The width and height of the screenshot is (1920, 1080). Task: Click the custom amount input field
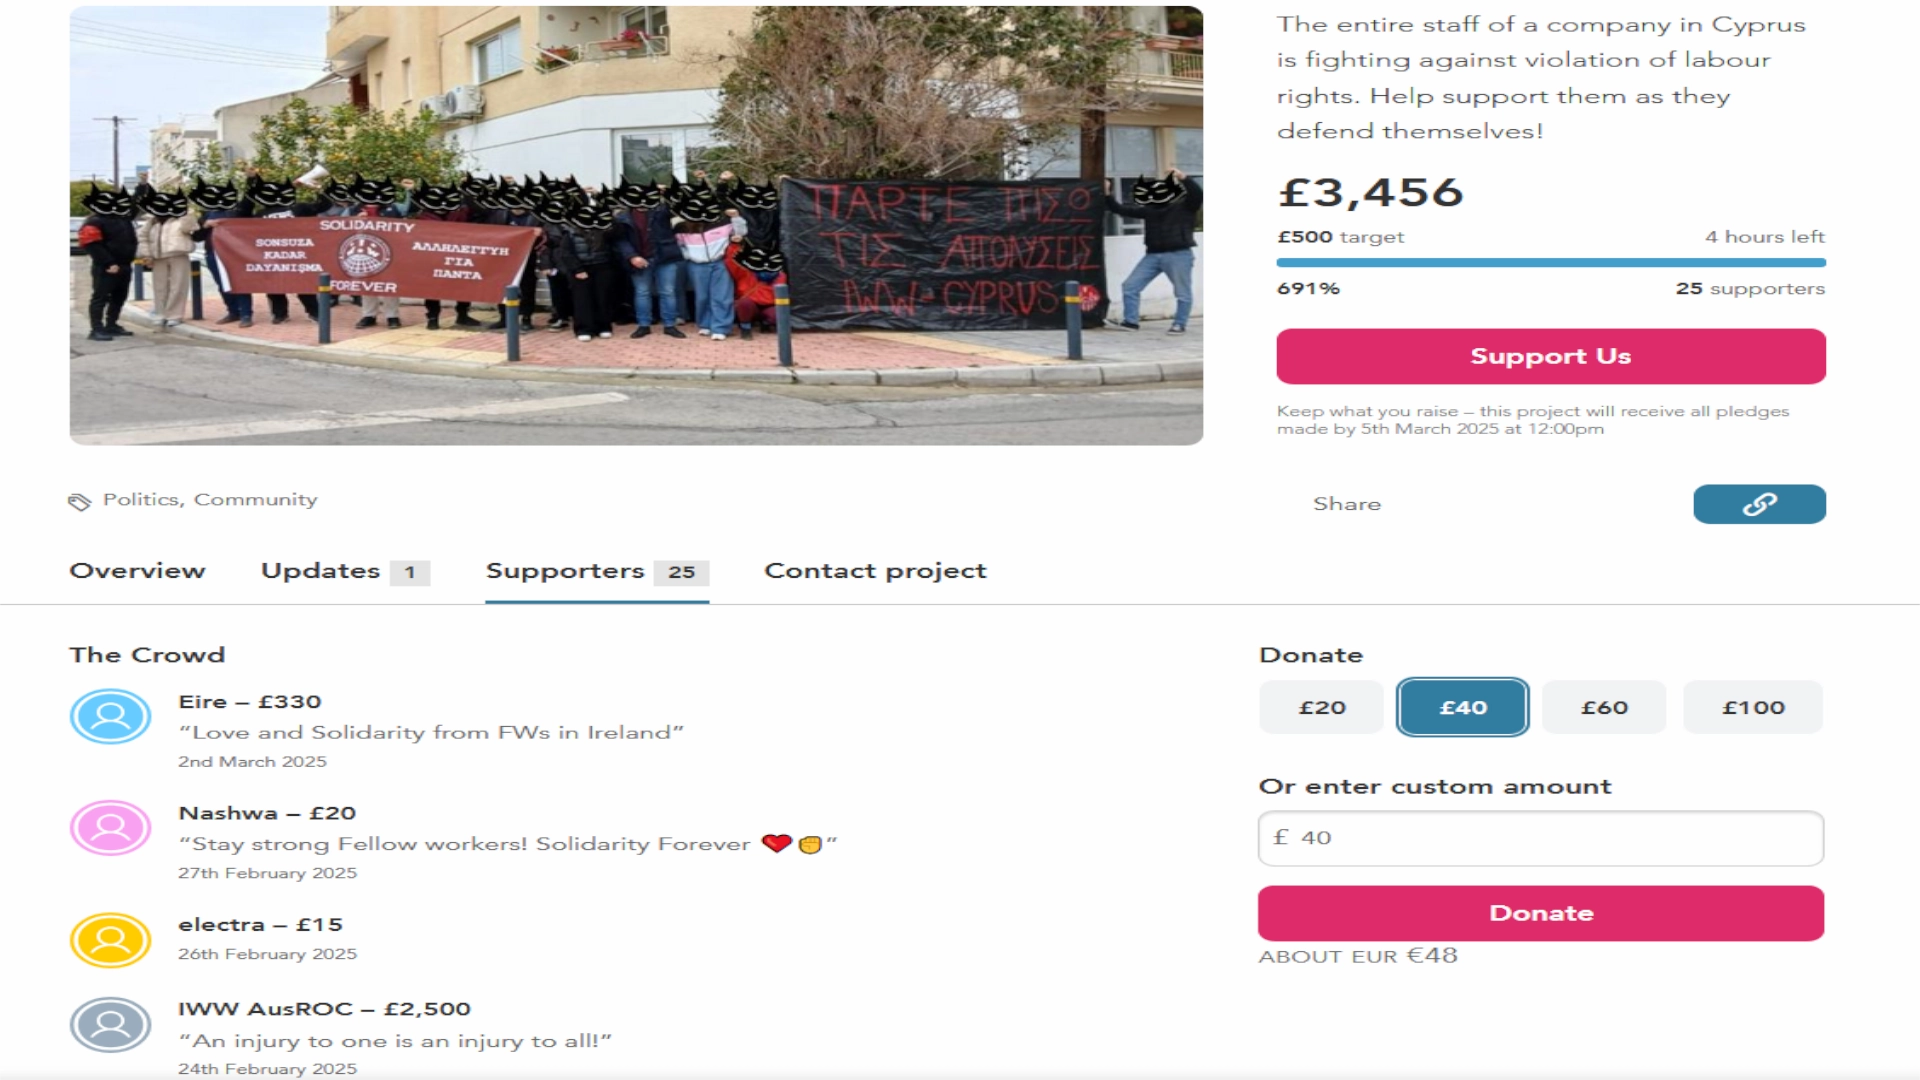click(1541, 838)
